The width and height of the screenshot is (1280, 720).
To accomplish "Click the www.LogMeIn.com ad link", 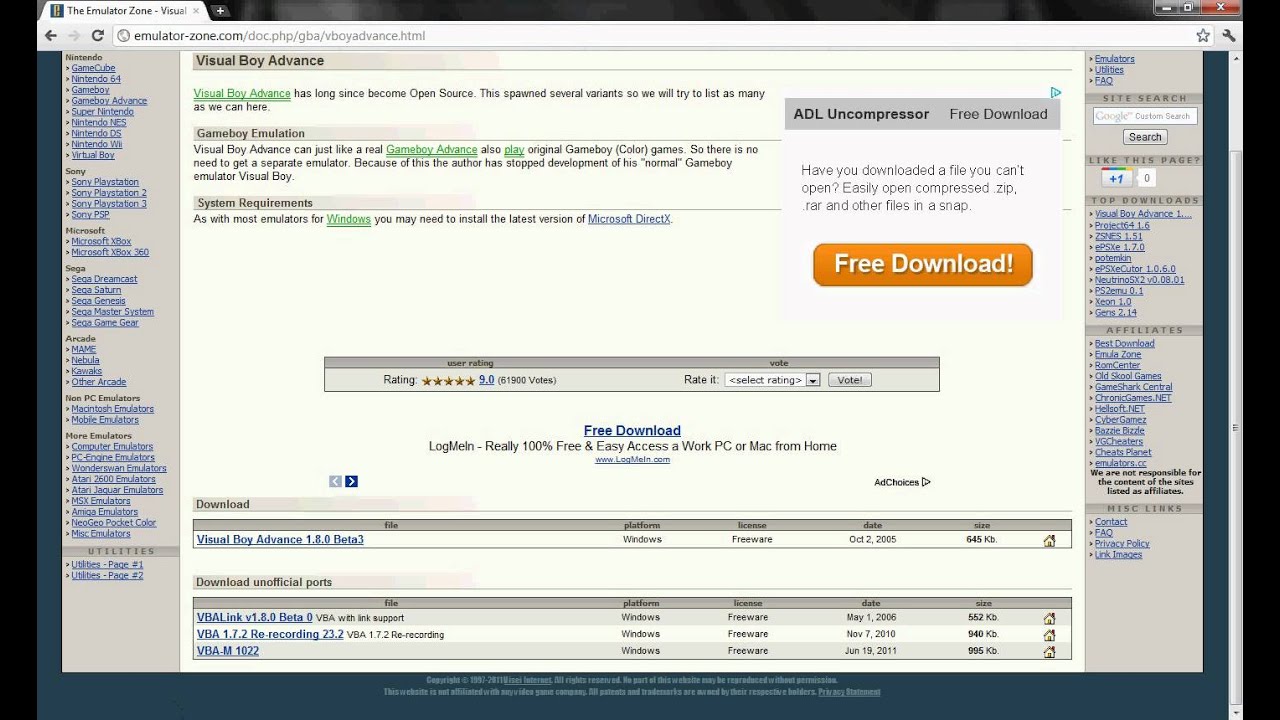I will 632,460.
